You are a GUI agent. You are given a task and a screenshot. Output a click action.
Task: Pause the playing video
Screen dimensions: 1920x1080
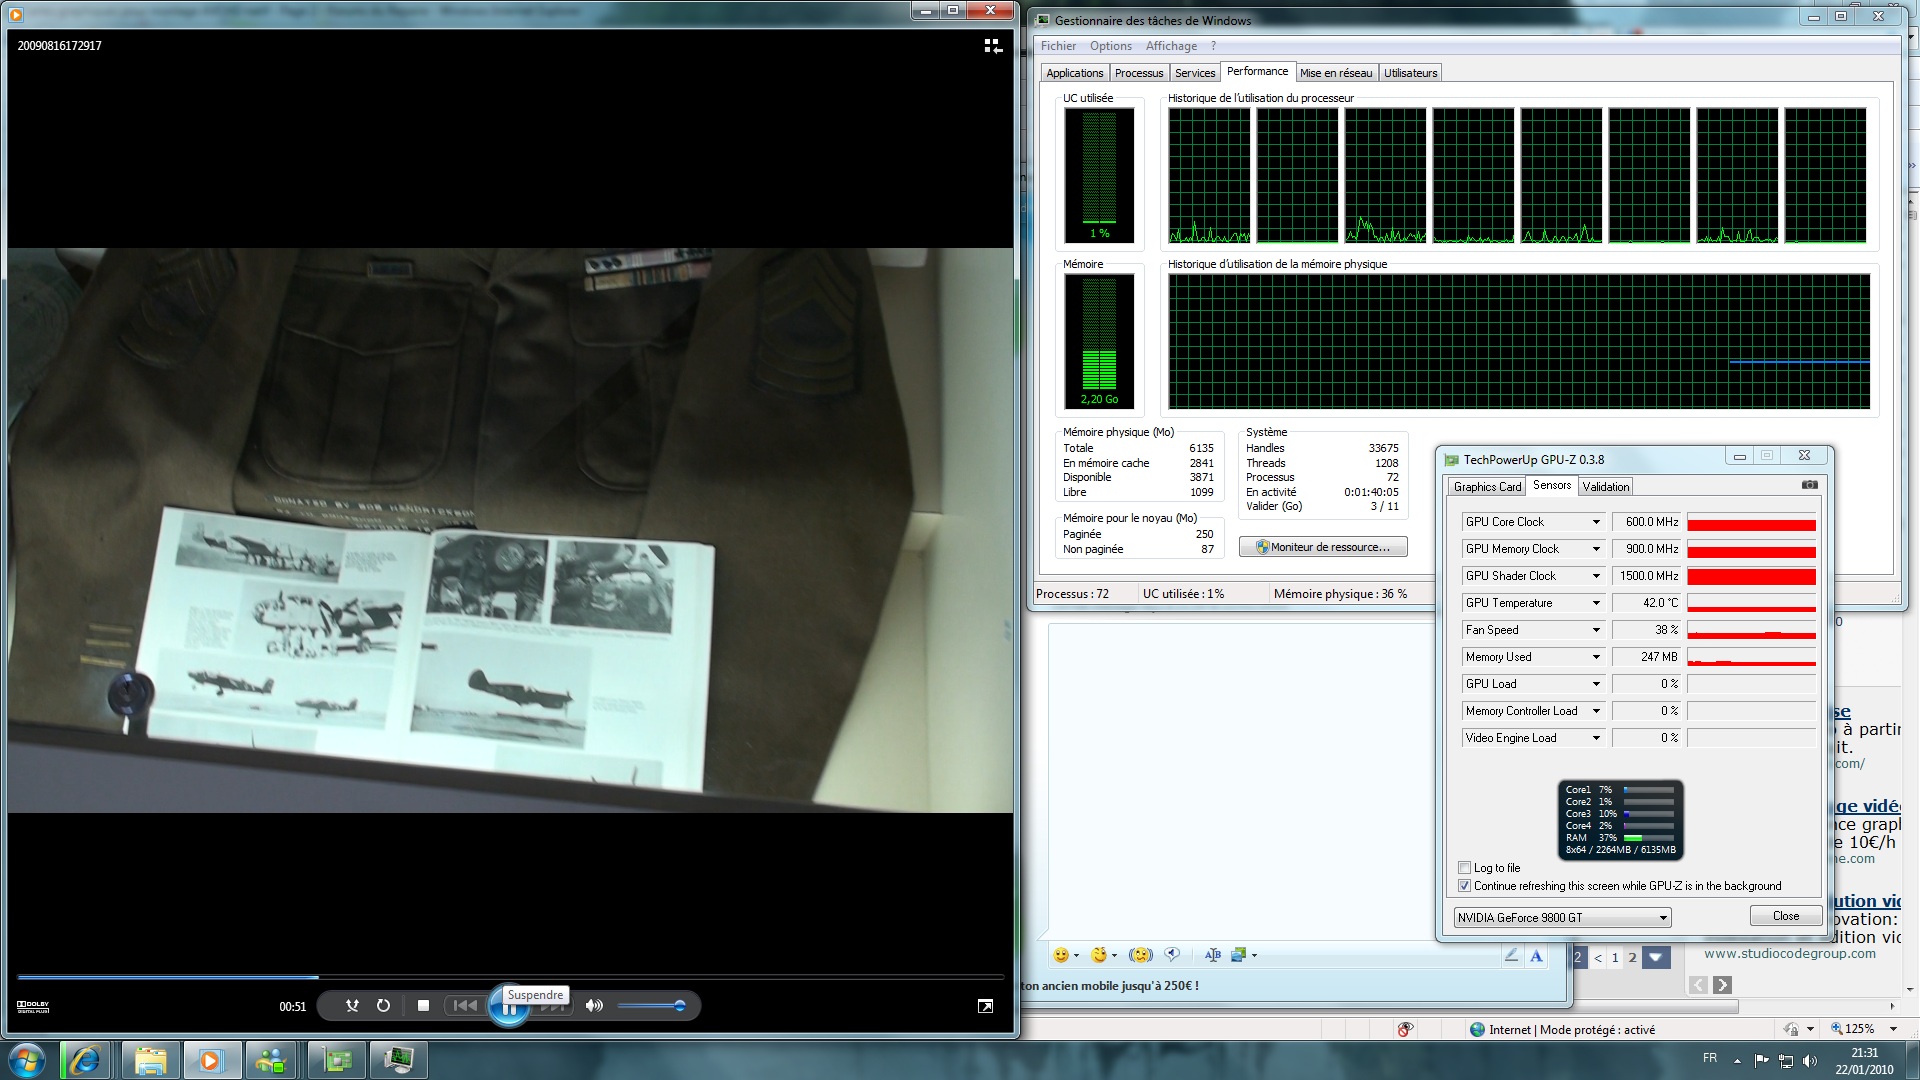(509, 1010)
